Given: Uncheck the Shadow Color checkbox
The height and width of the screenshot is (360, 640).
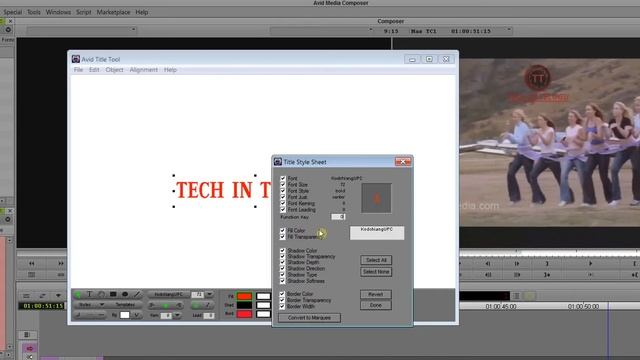Looking at the screenshot, I should (282, 251).
